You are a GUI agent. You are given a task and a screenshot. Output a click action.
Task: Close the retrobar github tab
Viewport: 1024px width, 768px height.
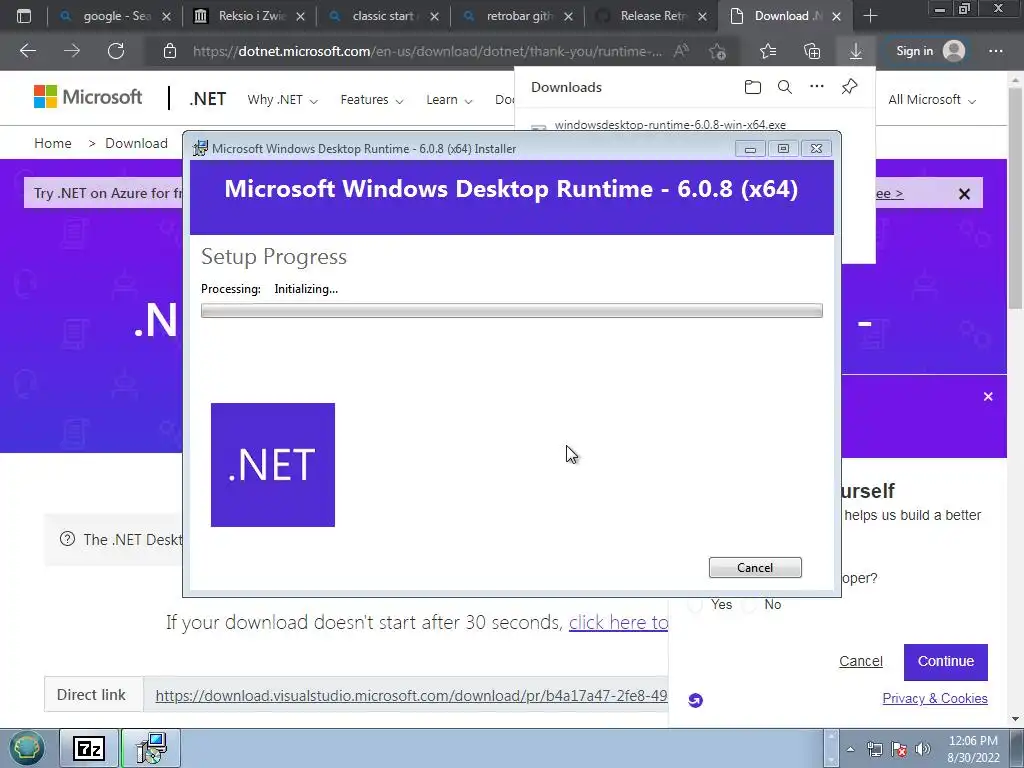pos(568,17)
